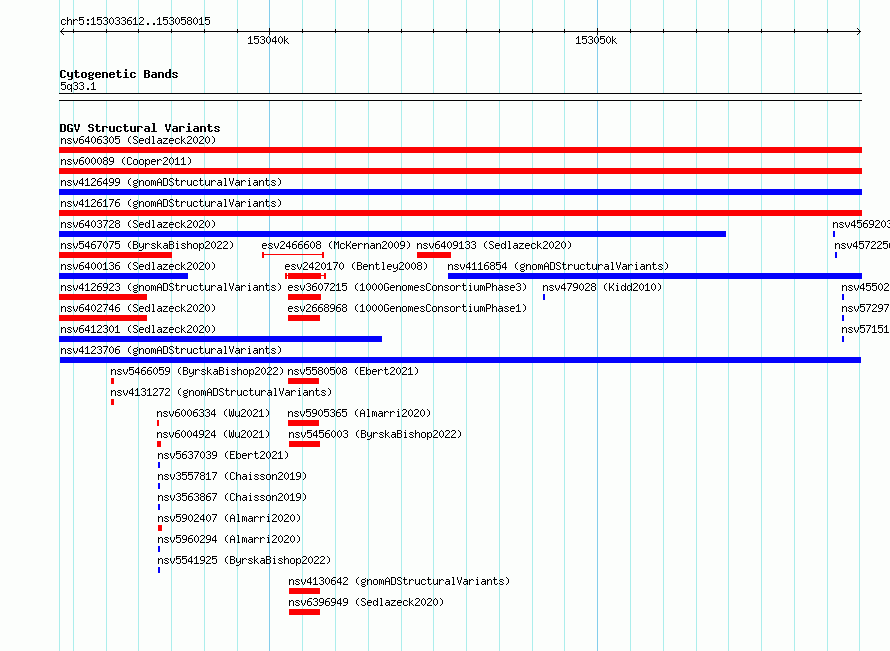
Task: Open nsv4123706 (gnomADStructuralVariants) label
Action: pos(171,350)
